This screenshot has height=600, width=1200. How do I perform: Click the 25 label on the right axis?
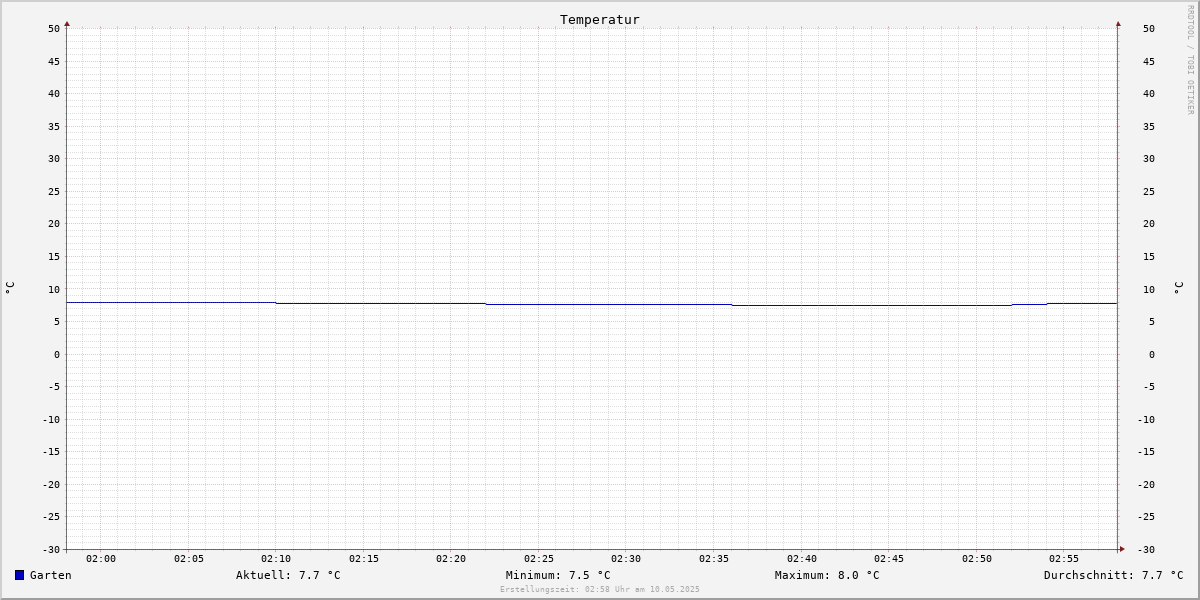[x=1149, y=191]
